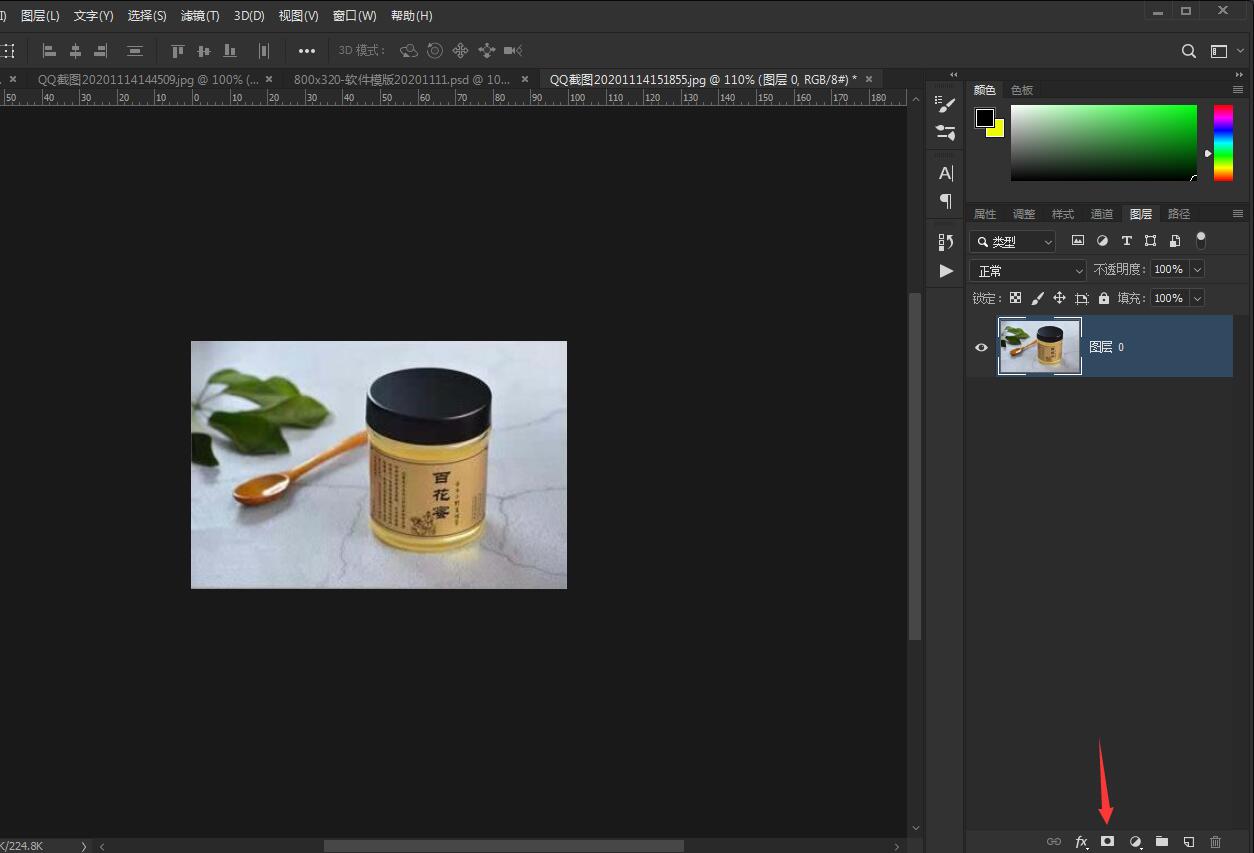This screenshot has width=1254, height=853.
Task: Open the new adjustment layer half-circle icon
Action: coord(1135,842)
